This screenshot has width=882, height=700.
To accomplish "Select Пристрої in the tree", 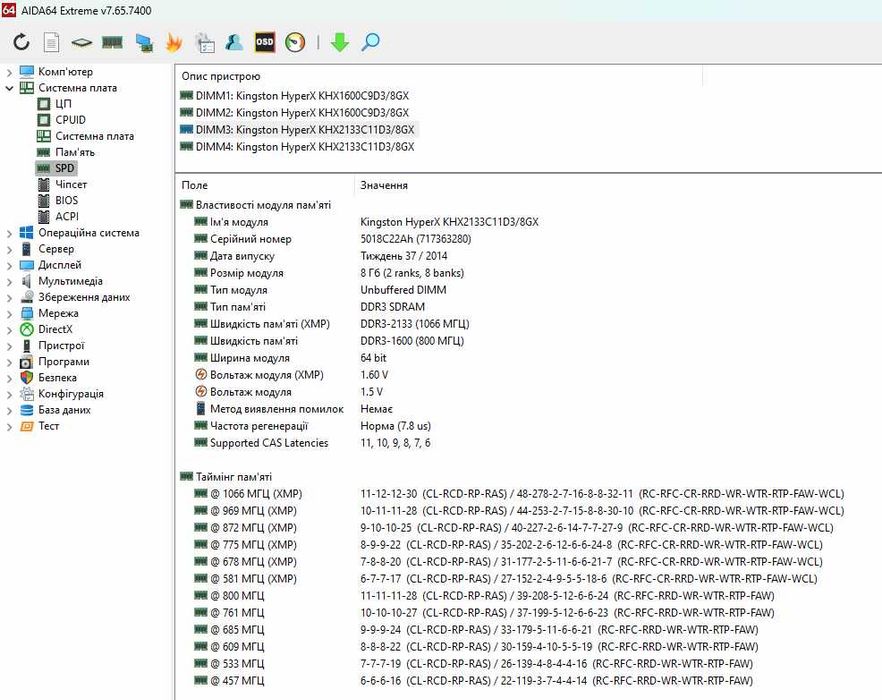I will point(61,346).
